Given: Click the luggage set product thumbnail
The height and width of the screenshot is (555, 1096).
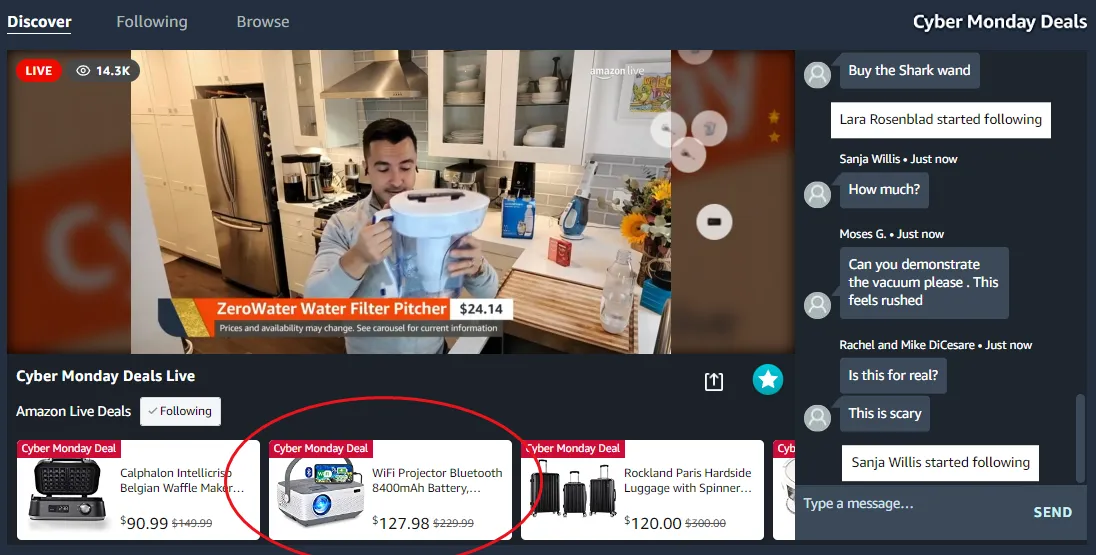Looking at the screenshot, I should (x=571, y=493).
